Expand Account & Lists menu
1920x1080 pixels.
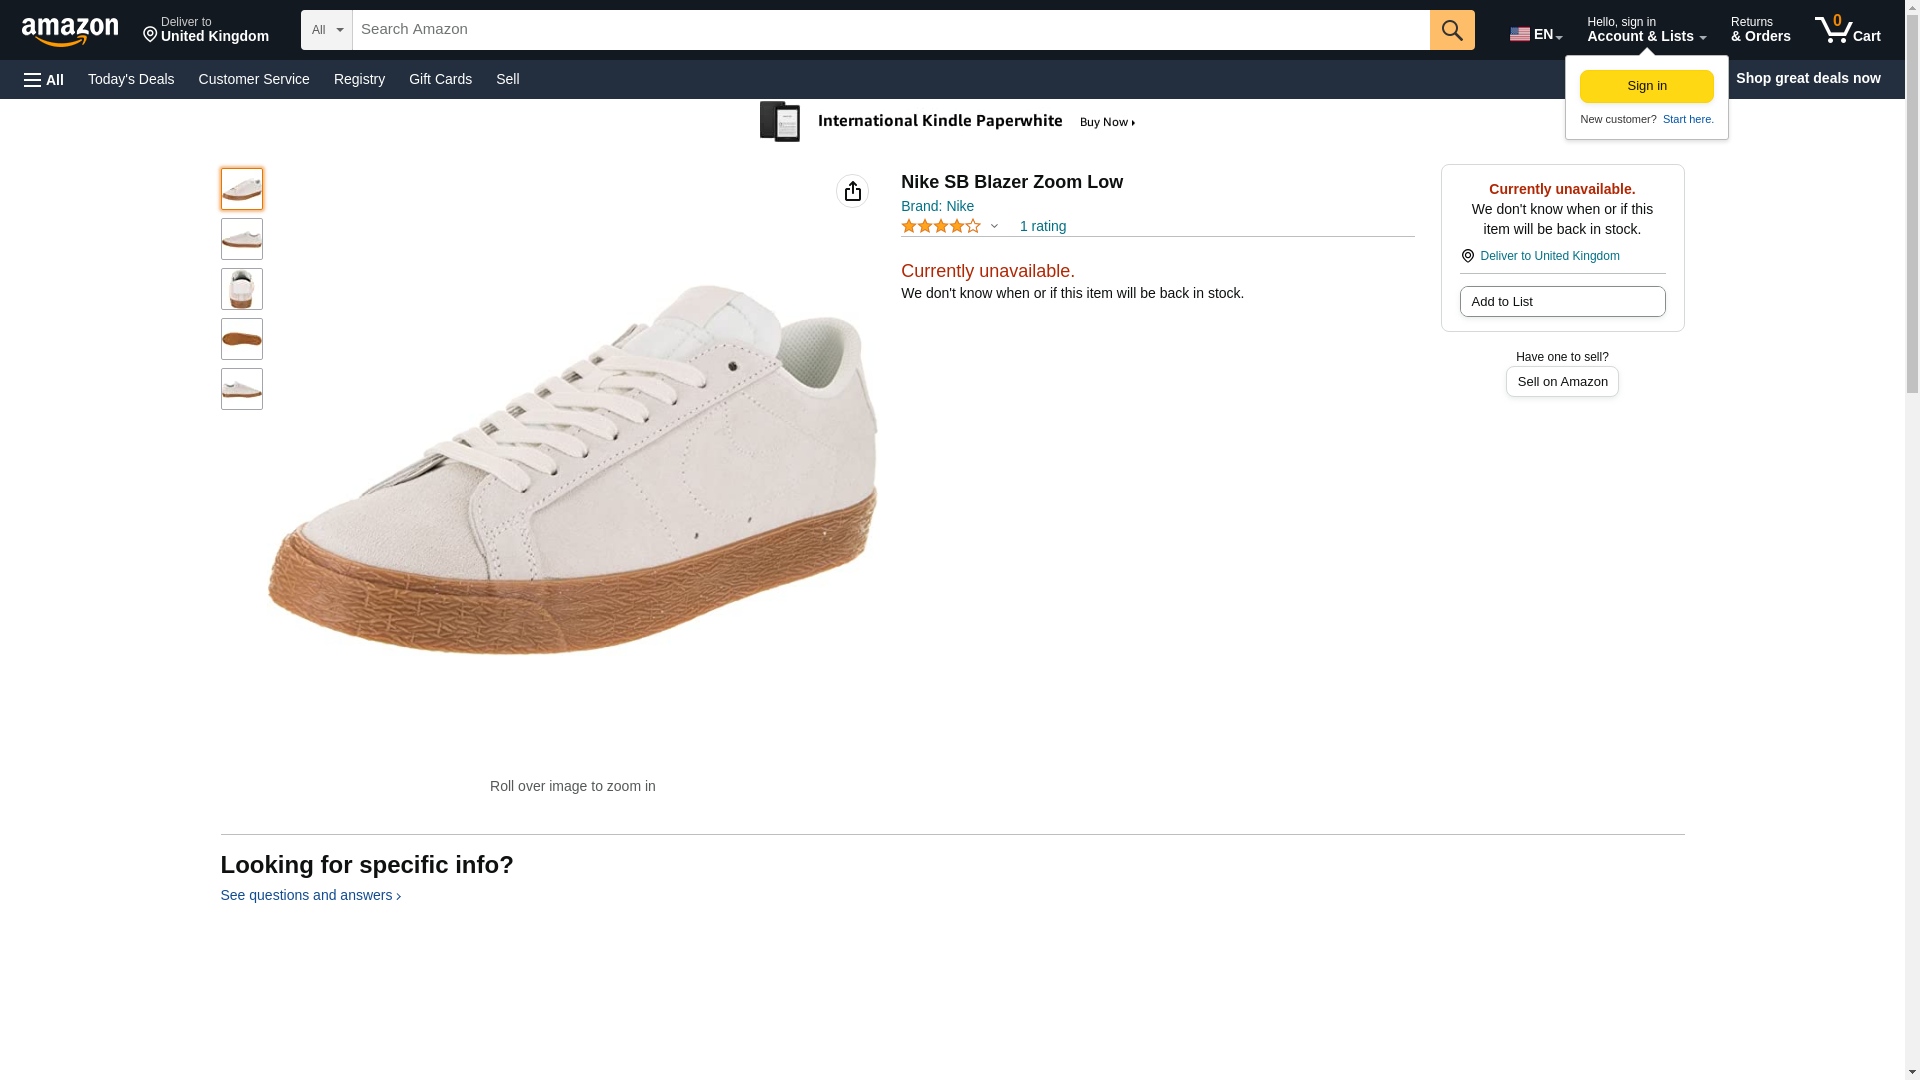(x=1645, y=30)
